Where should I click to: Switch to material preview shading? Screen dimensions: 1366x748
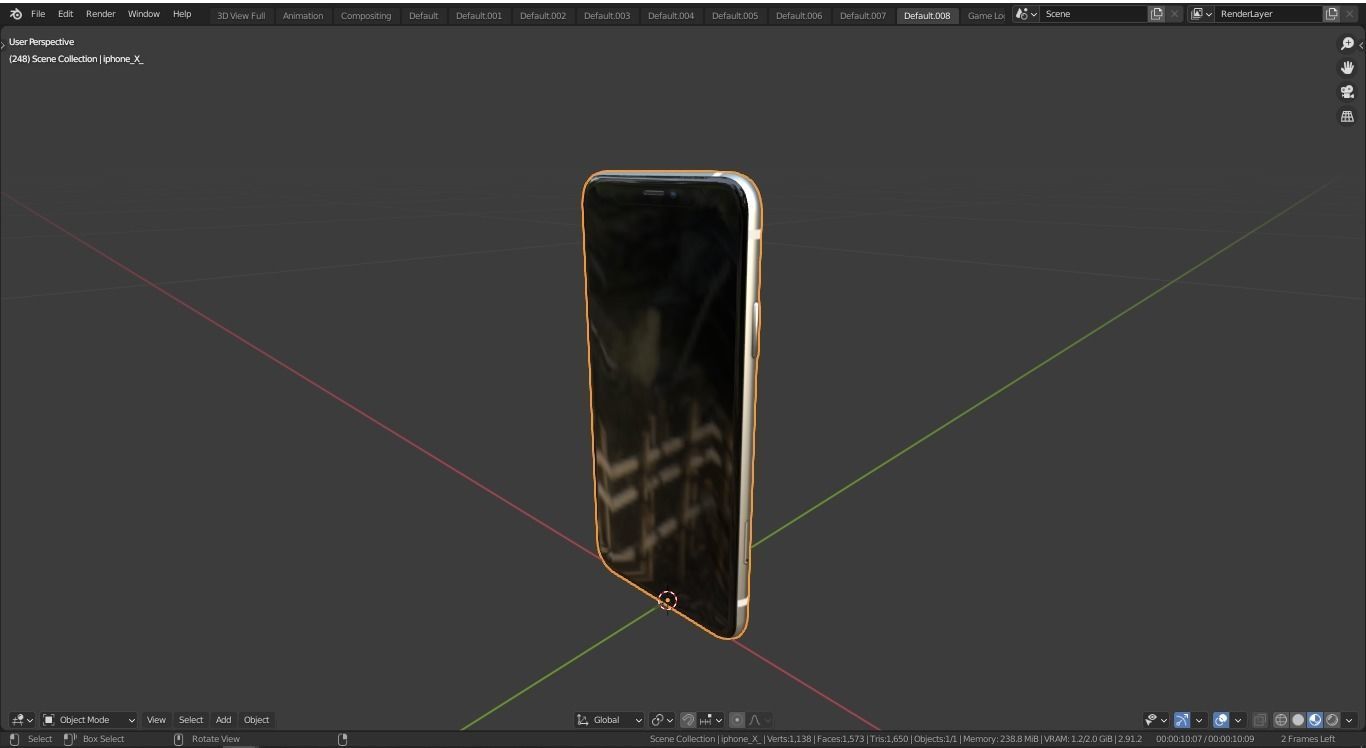point(1315,720)
